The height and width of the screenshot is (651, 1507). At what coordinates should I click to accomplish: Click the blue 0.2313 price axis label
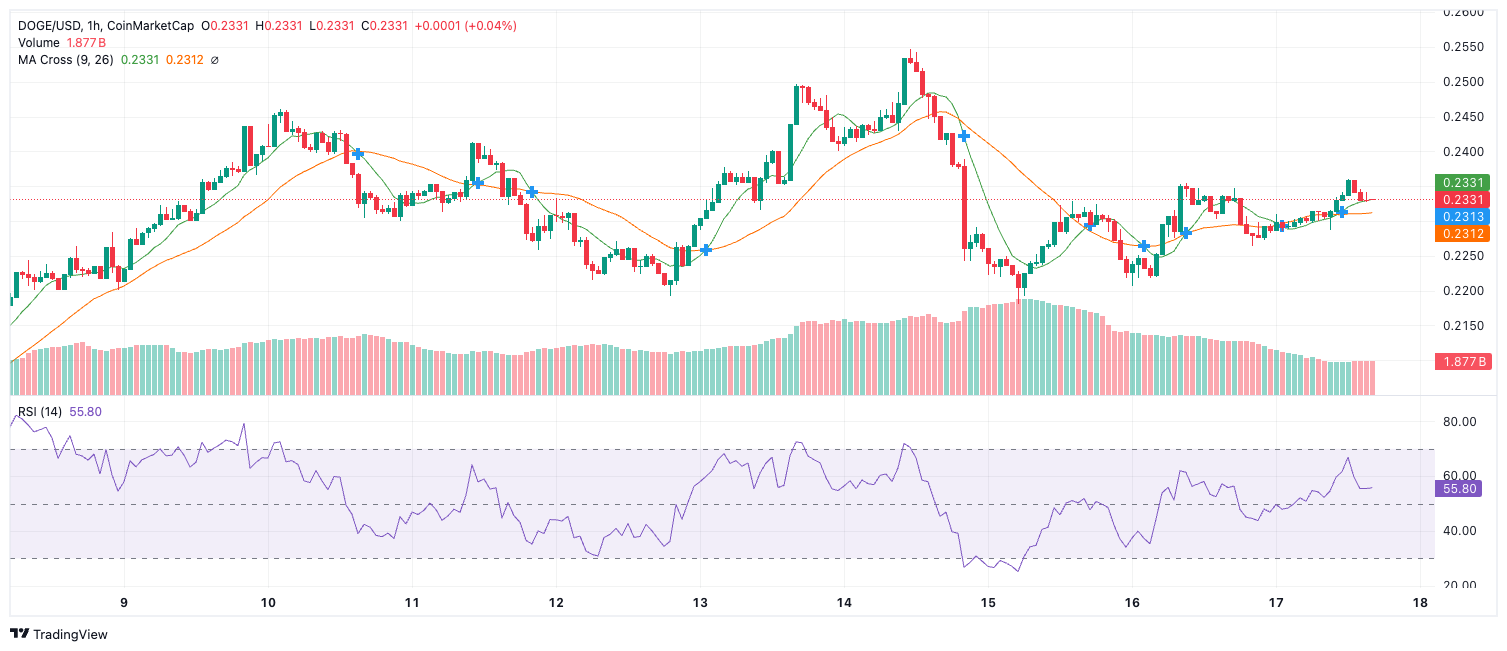pyautogui.click(x=1462, y=216)
